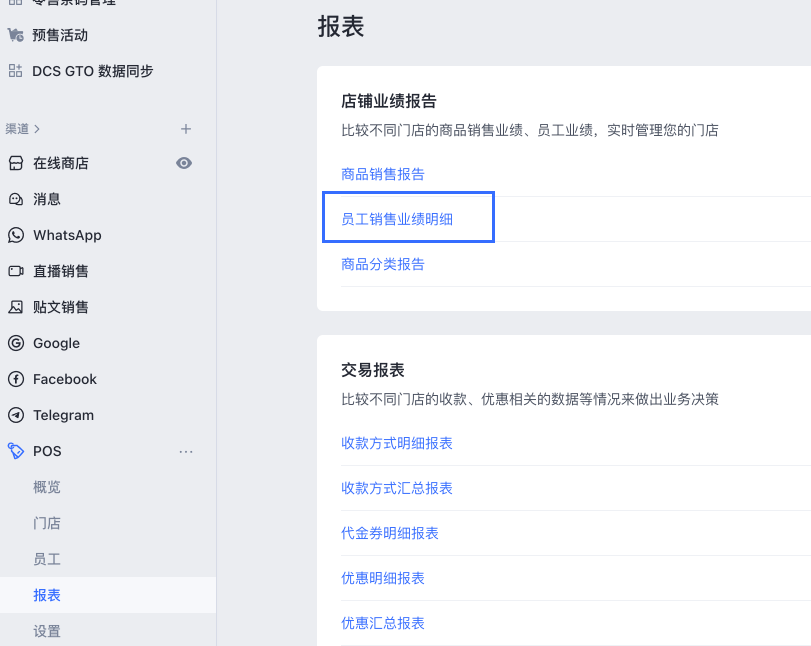The height and width of the screenshot is (646, 811).
Task: Expand the 渠道 channels chevron
Action: pyautogui.click(x=37, y=129)
